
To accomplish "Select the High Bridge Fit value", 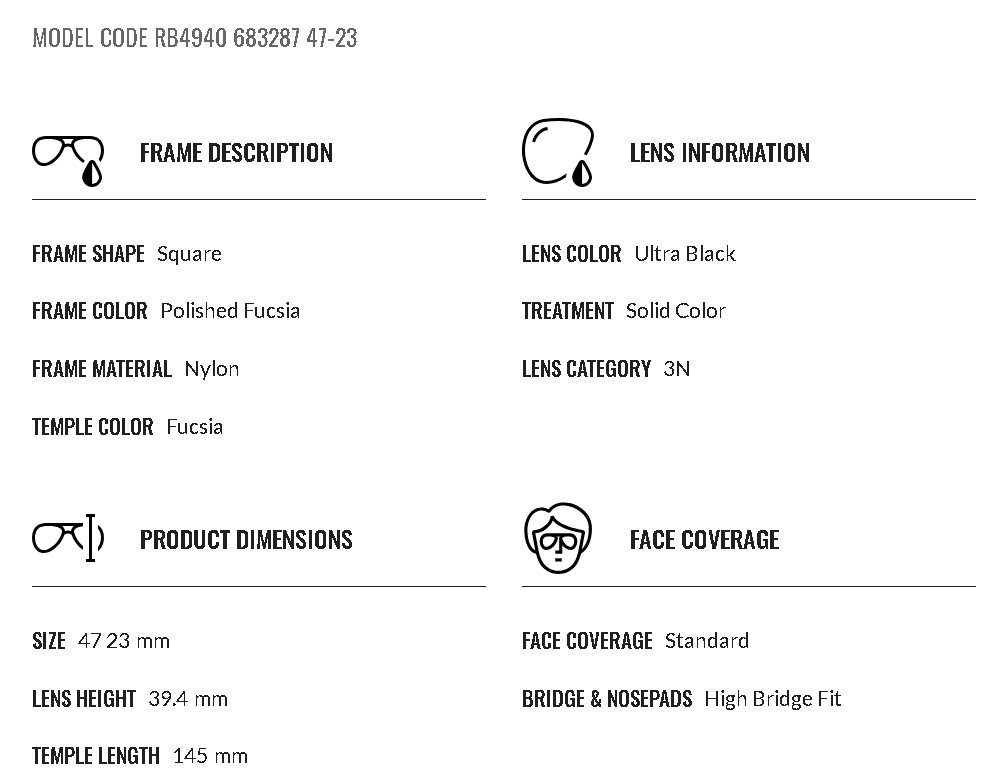I will 773,699.
